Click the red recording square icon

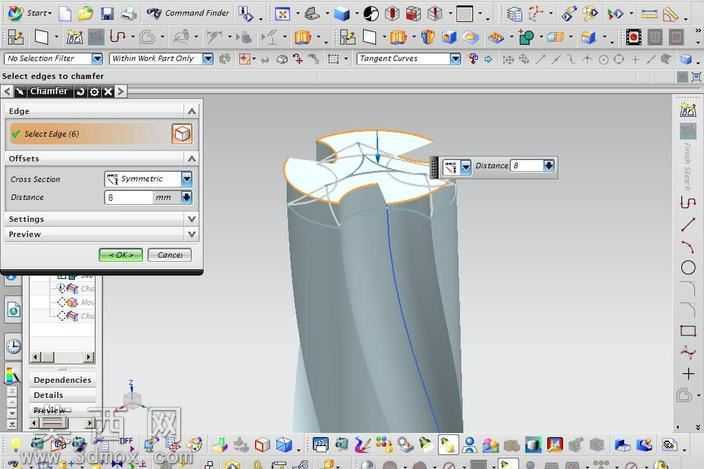coord(633,37)
